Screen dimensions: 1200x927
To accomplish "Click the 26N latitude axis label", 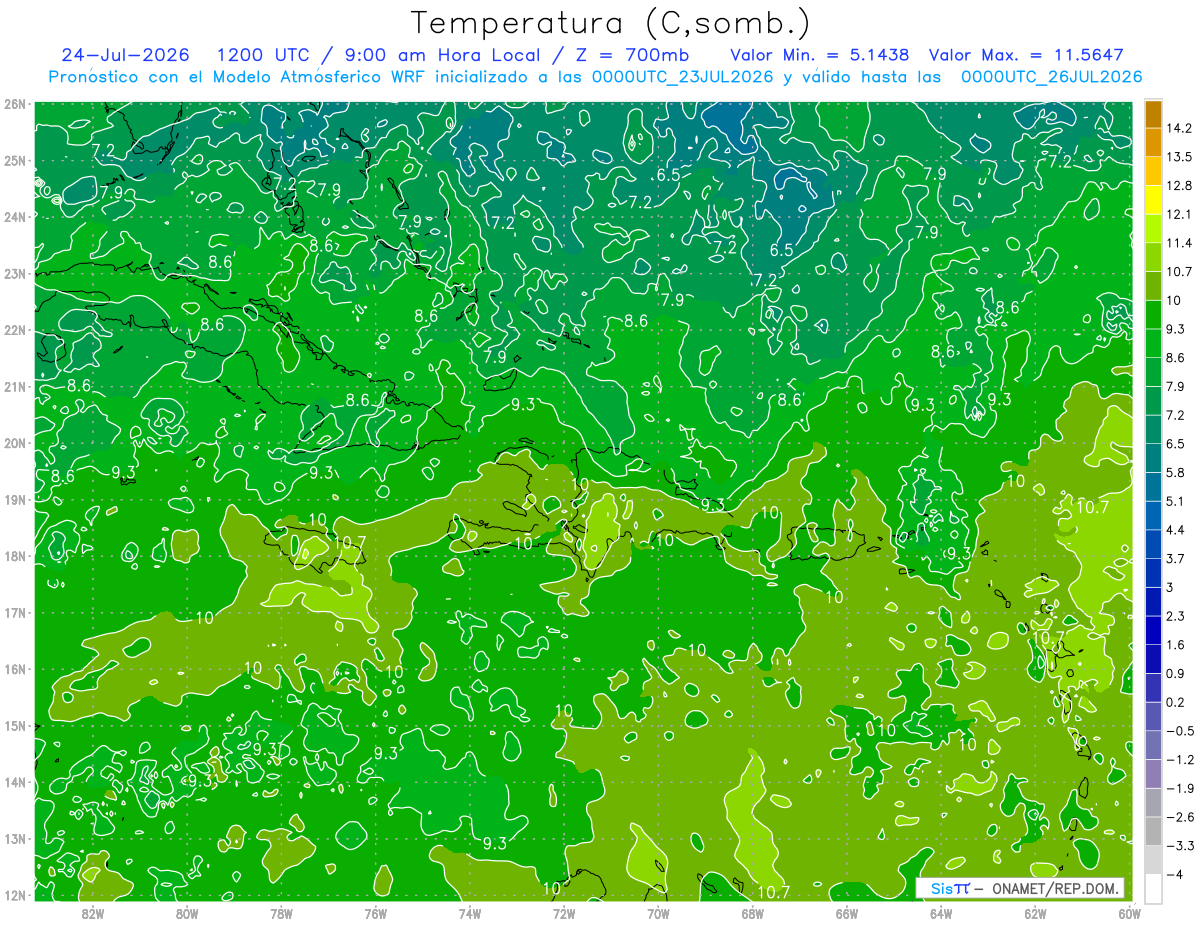I will (14, 104).
